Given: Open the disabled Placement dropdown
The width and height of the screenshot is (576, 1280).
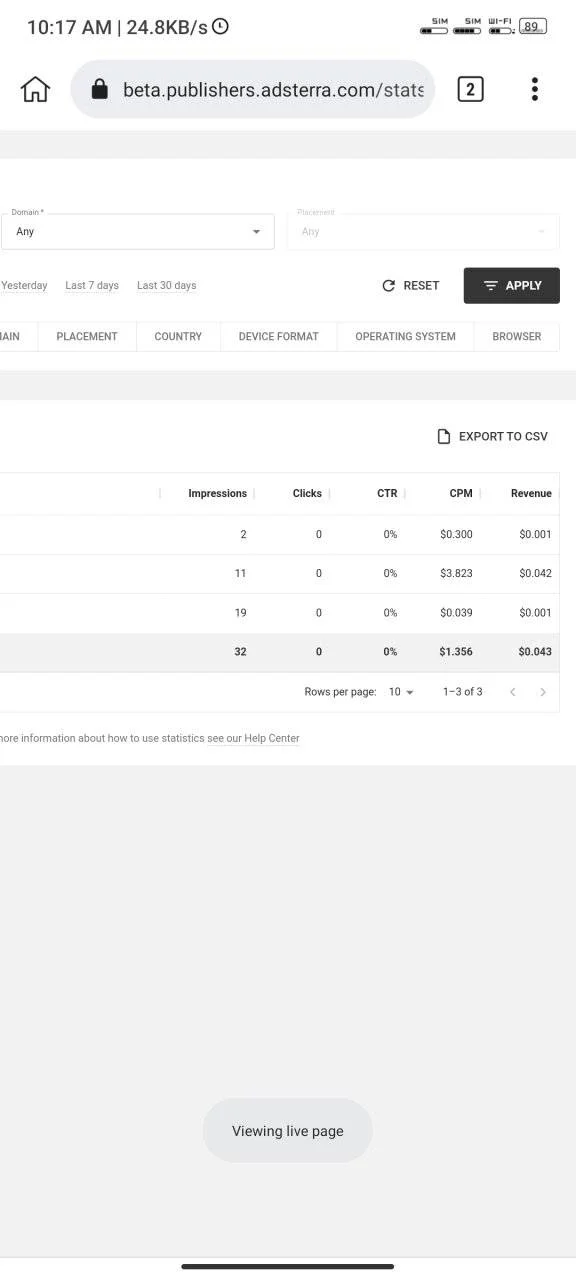Looking at the screenshot, I should point(423,231).
